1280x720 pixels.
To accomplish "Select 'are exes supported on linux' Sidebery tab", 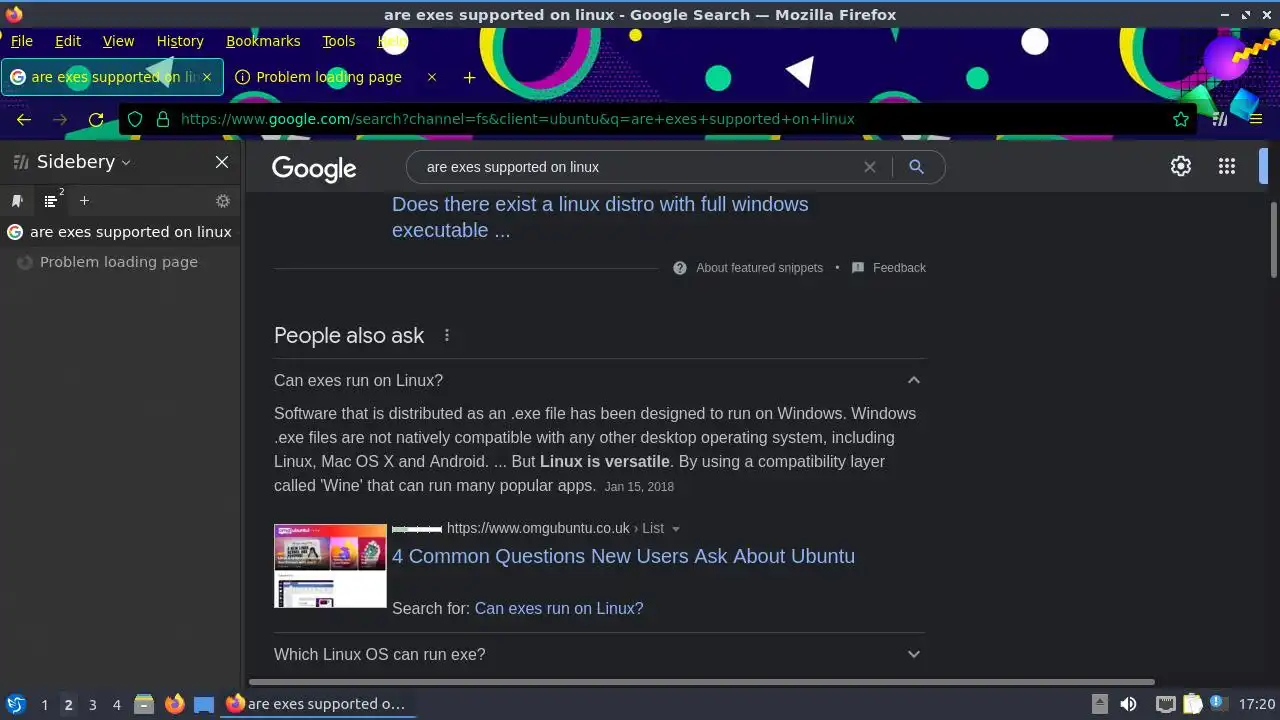I will pos(122,232).
